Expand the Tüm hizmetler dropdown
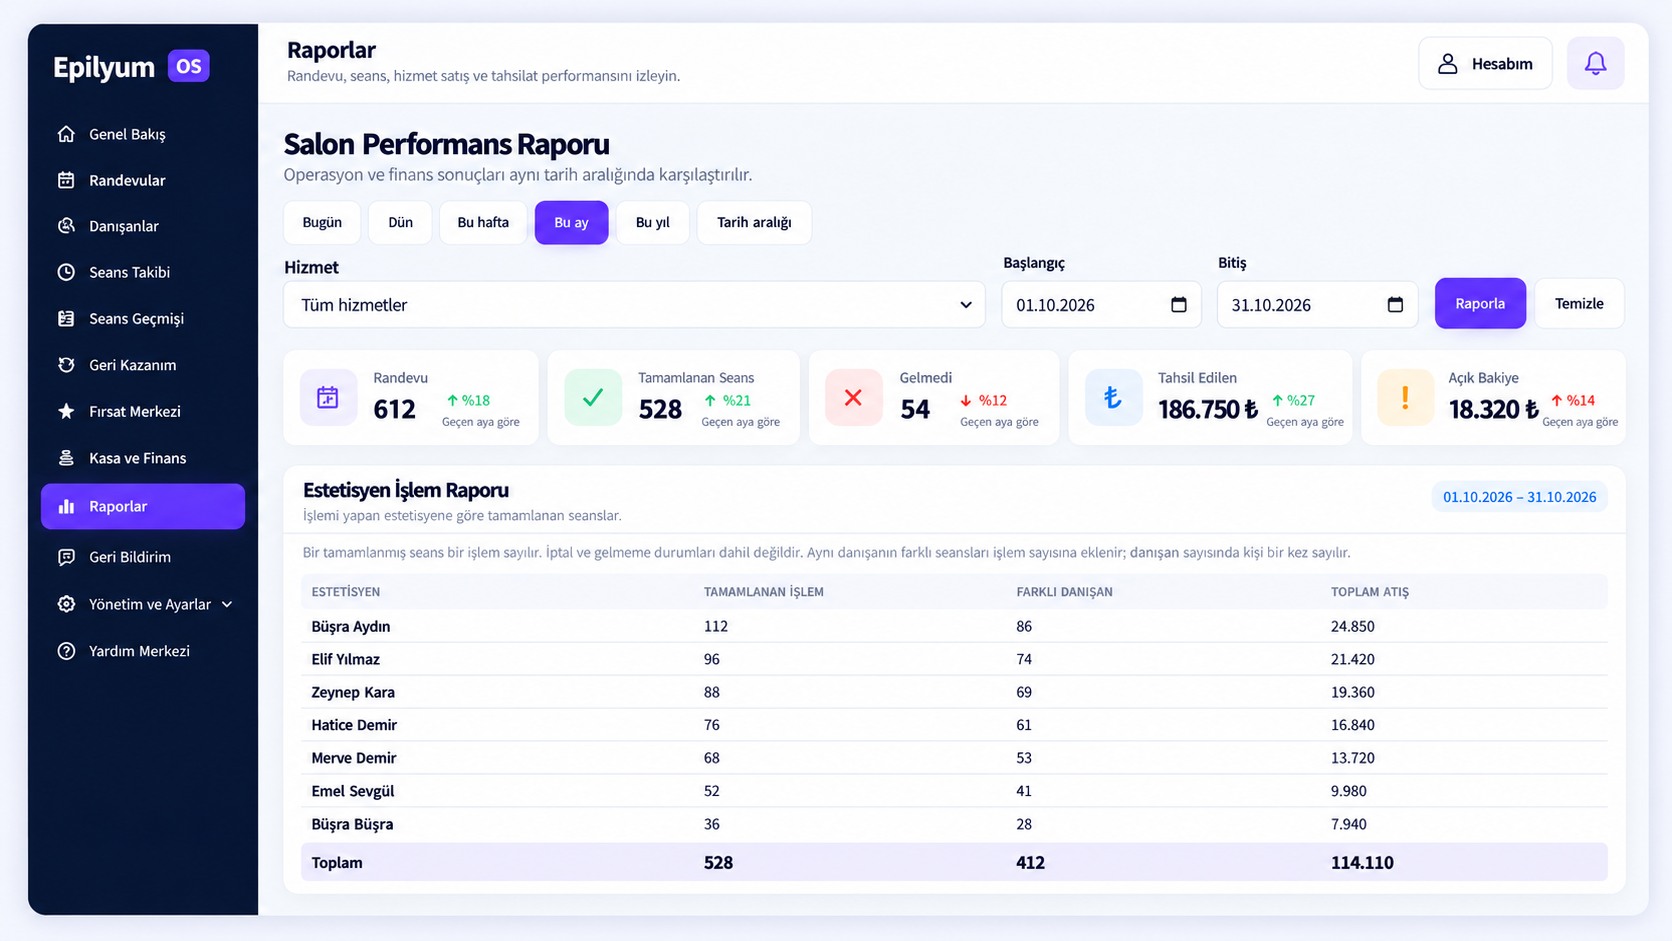The height and width of the screenshot is (941, 1672). pyautogui.click(x=634, y=305)
